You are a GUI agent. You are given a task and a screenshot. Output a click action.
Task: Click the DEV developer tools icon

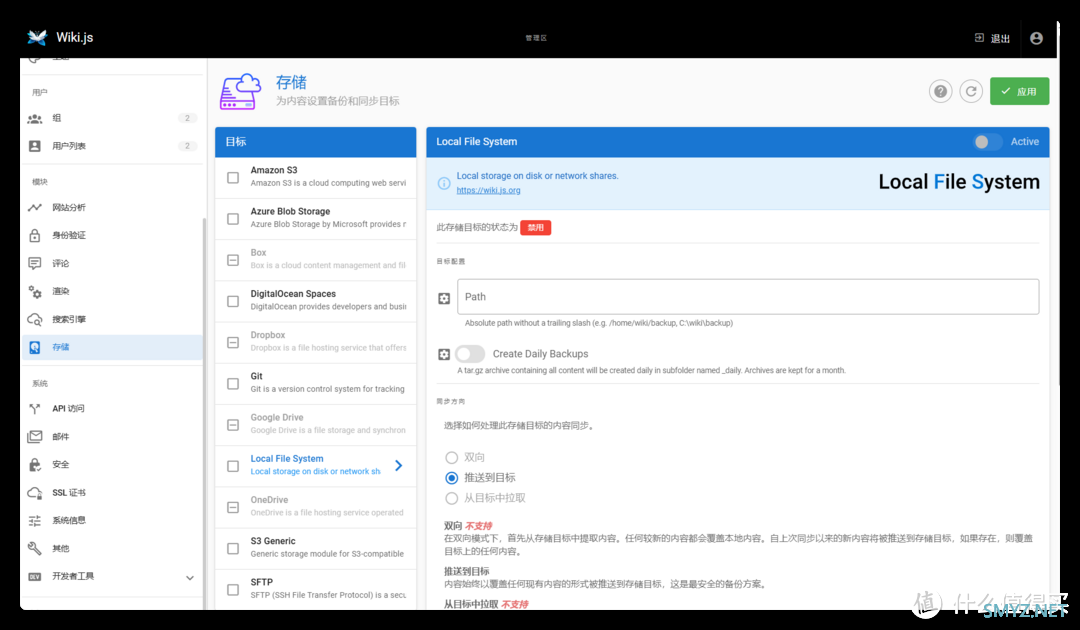click(x=34, y=576)
